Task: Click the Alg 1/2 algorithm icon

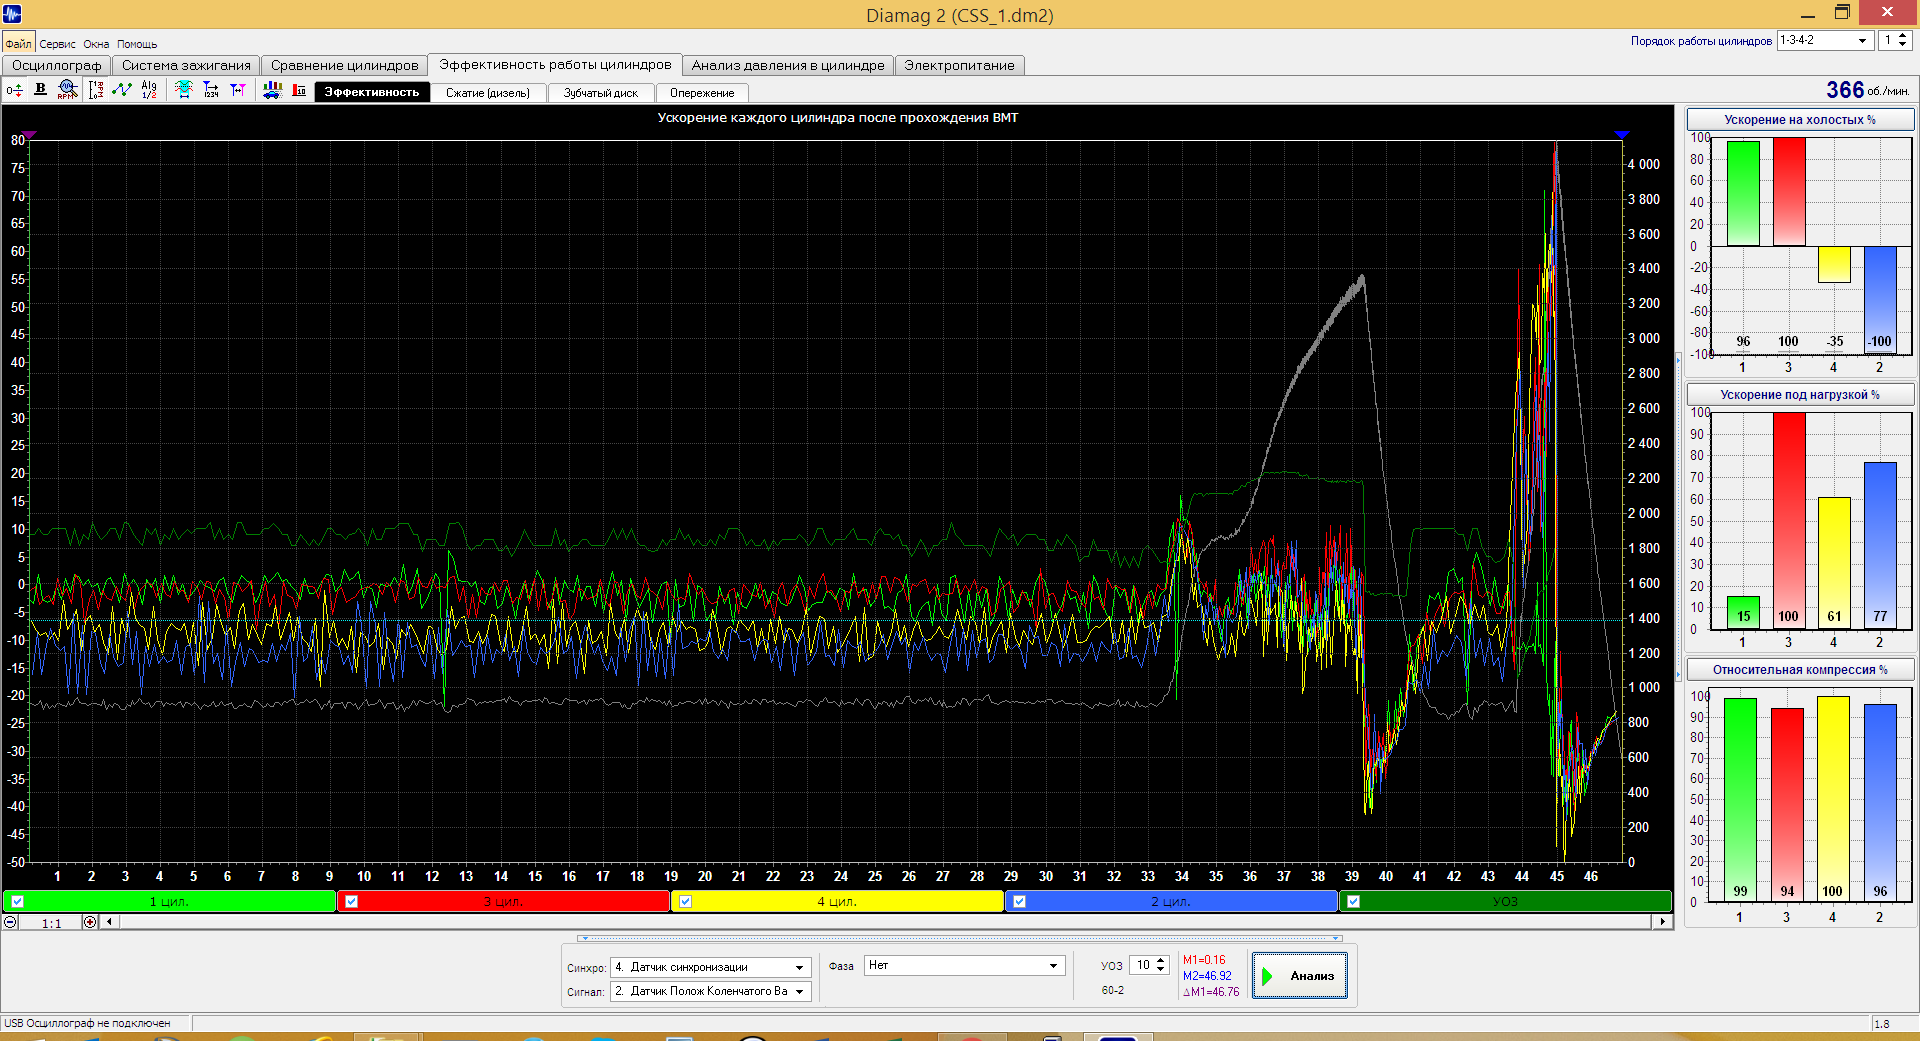Action: pos(149,90)
